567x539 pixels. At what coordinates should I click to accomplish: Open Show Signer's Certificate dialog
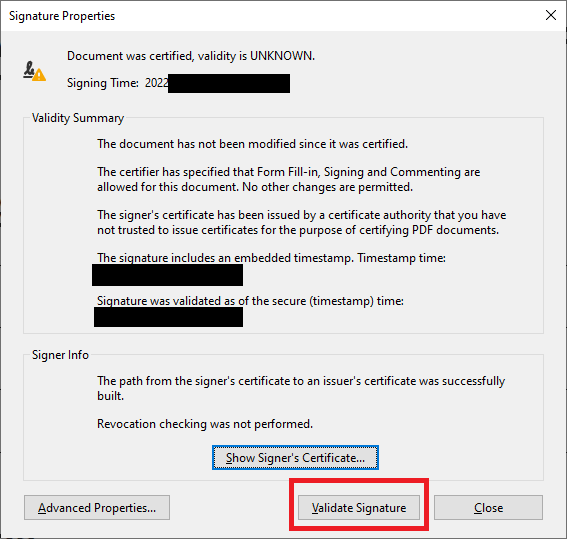tap(295, 458)
